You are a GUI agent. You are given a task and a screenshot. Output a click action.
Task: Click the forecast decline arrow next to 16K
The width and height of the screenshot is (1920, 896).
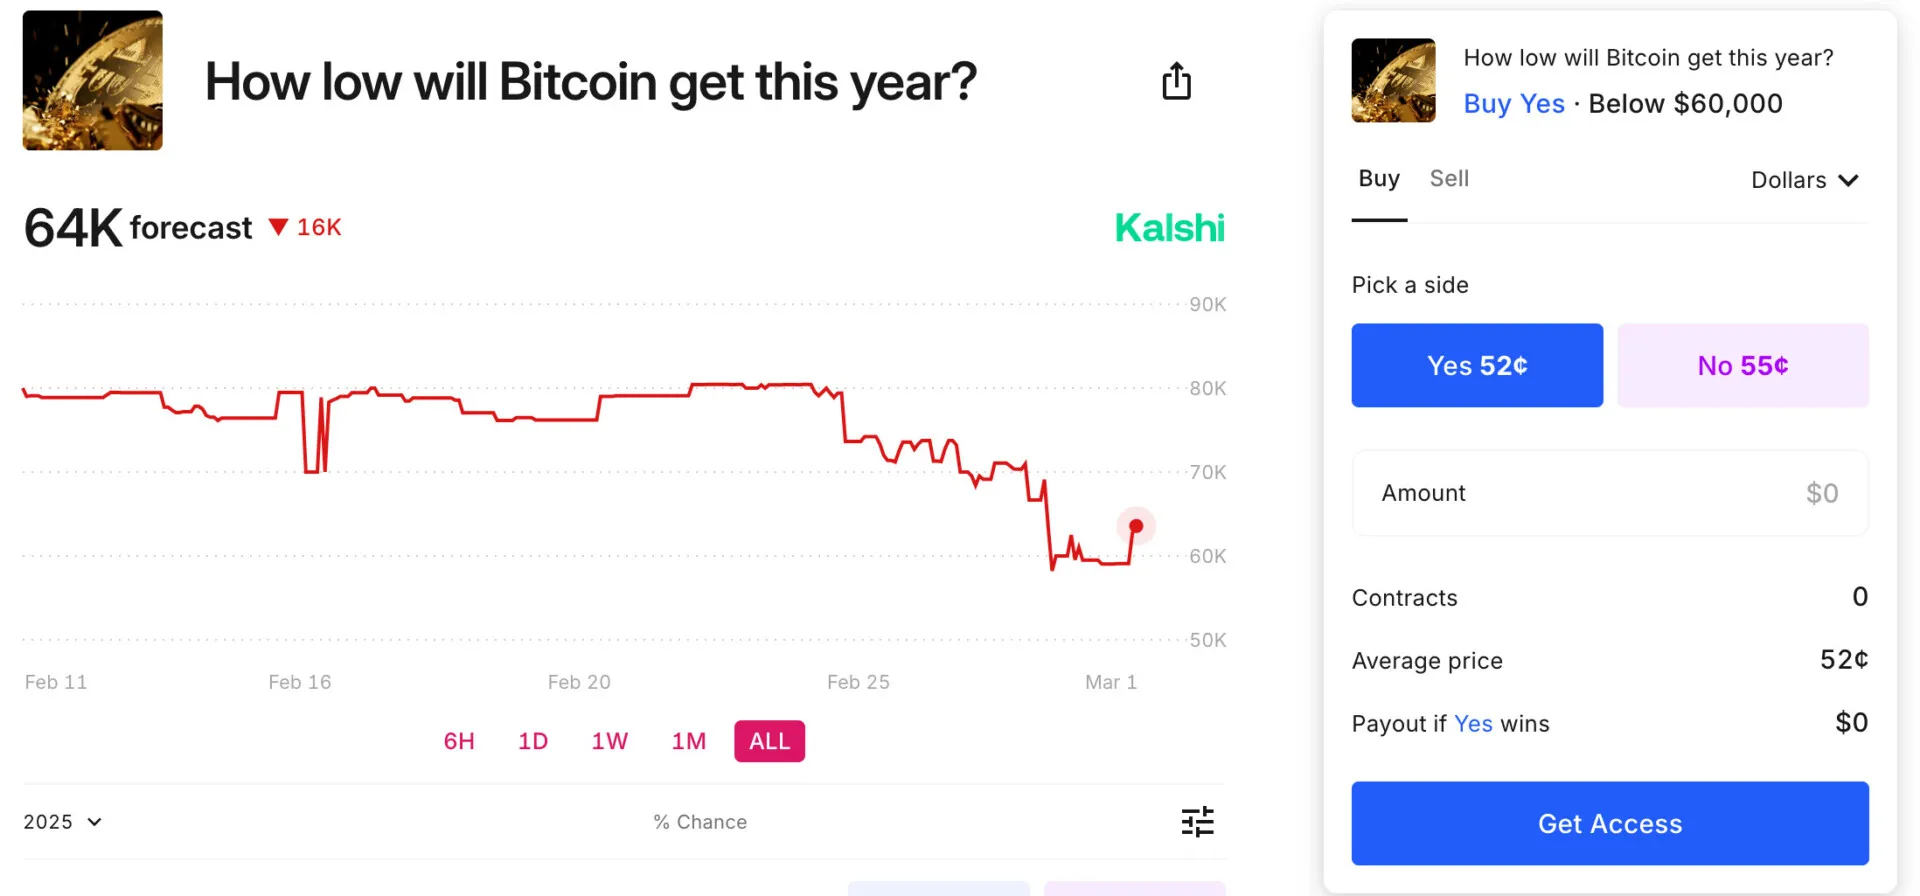click(x=279, y=227)
